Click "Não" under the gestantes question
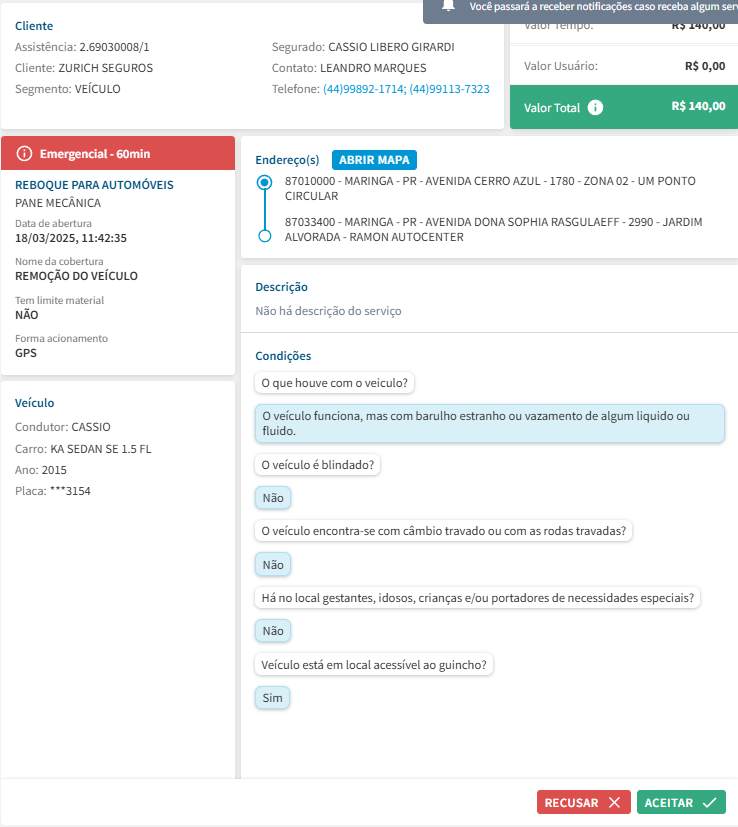 point(273,631)
